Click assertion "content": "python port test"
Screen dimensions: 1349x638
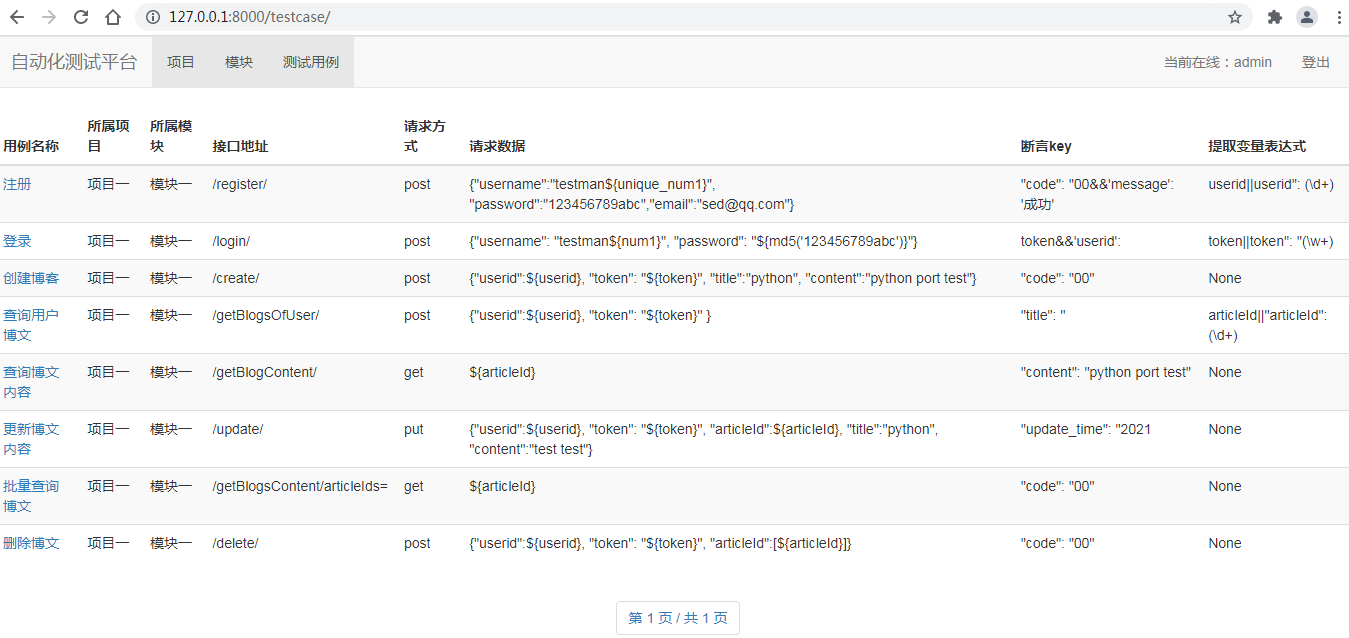[1106, 372]
